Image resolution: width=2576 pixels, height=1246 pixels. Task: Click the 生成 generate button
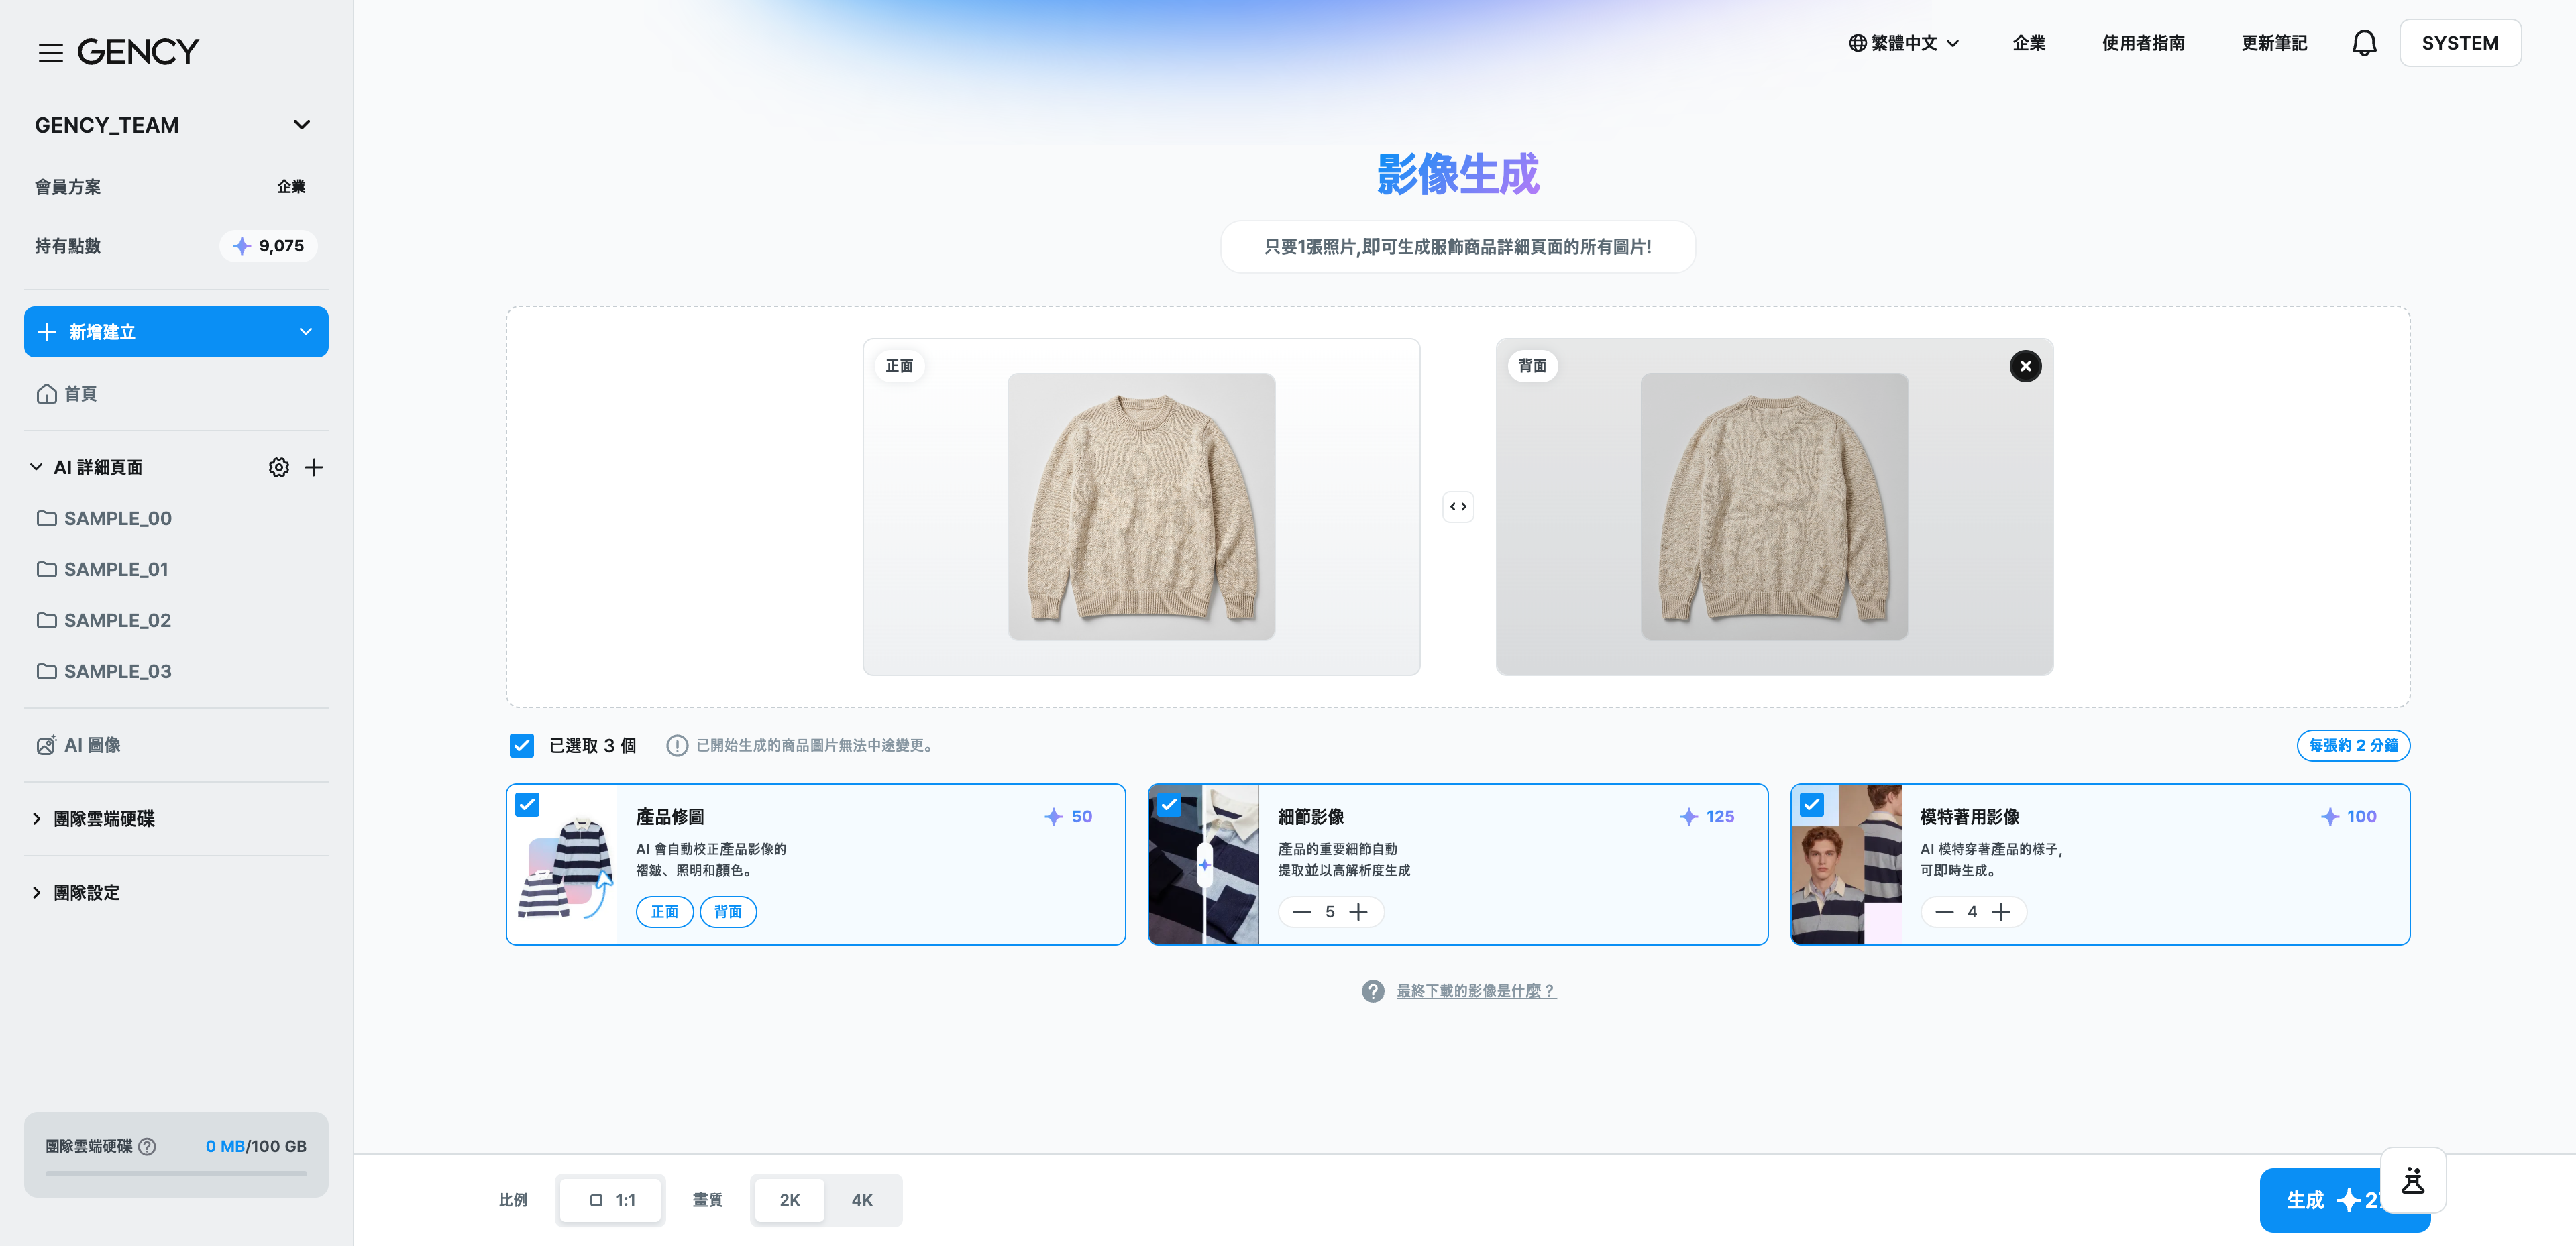2344,1200
